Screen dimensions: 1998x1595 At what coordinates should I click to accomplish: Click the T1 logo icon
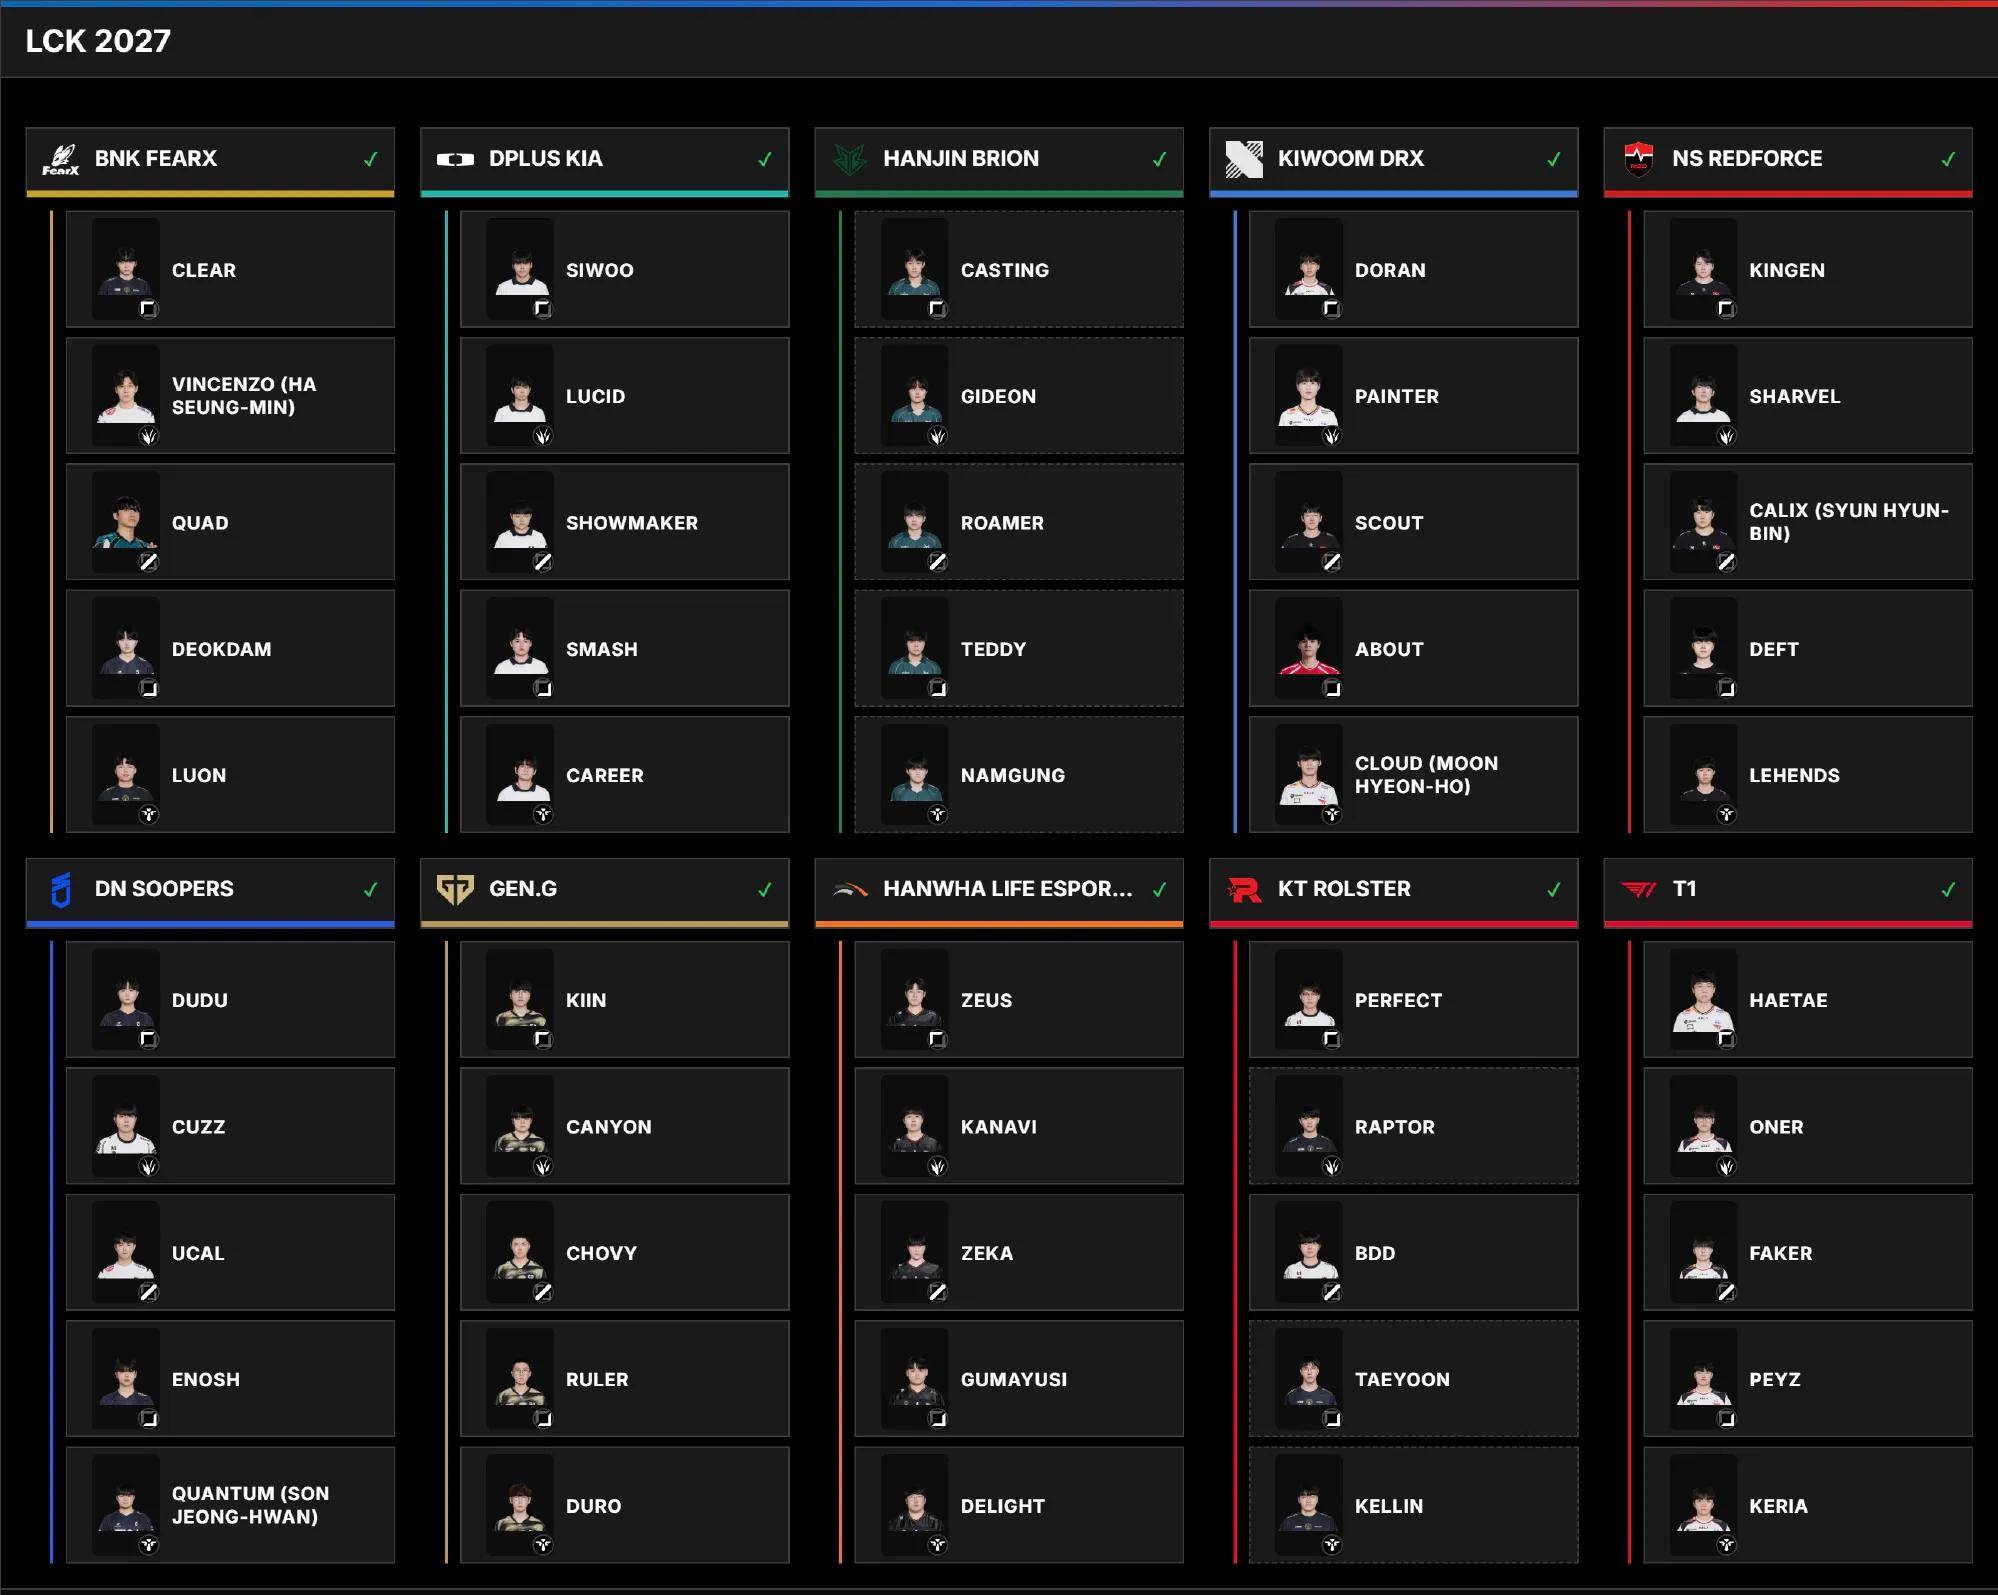[x=1638, y=889]
